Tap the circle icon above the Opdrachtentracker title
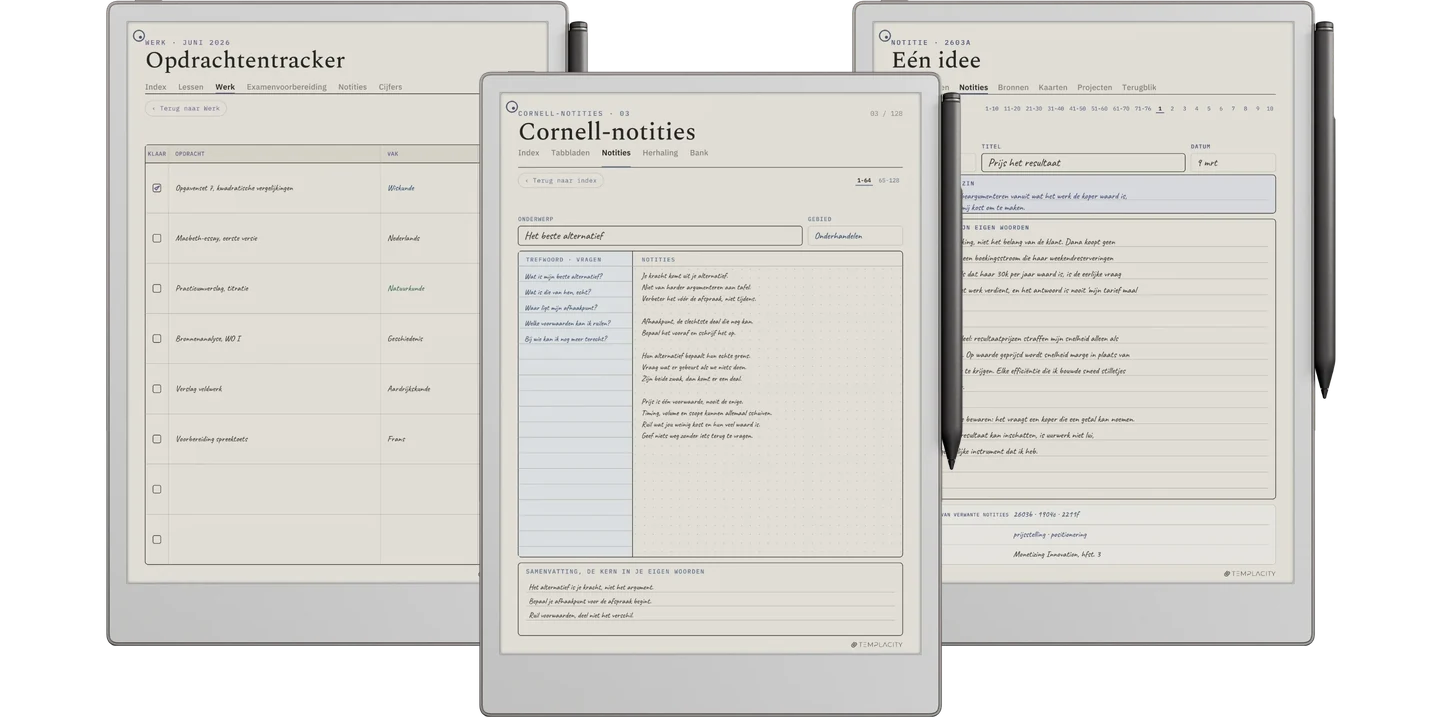 pos(139,35)
